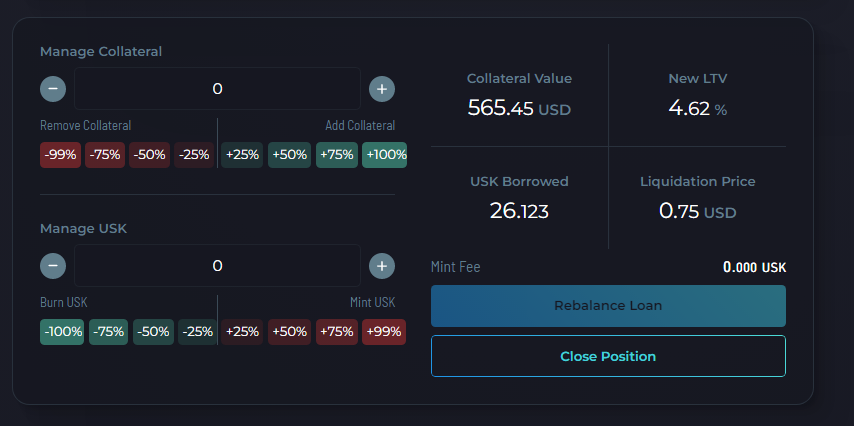This screenshot has height=426, width=854.
Task: Click the plus icon beside Manage USK input
Action: coord(382,266)
